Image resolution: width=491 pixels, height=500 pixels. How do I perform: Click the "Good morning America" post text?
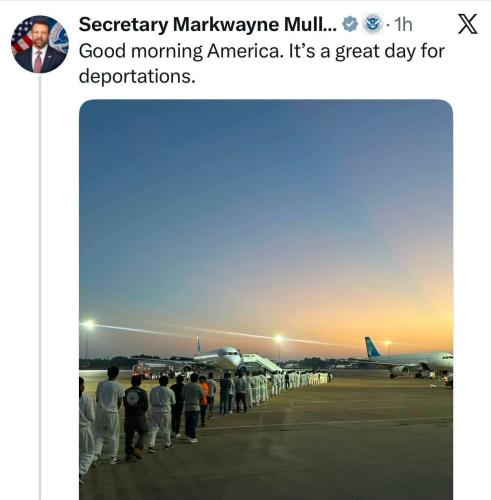[262, 64]
